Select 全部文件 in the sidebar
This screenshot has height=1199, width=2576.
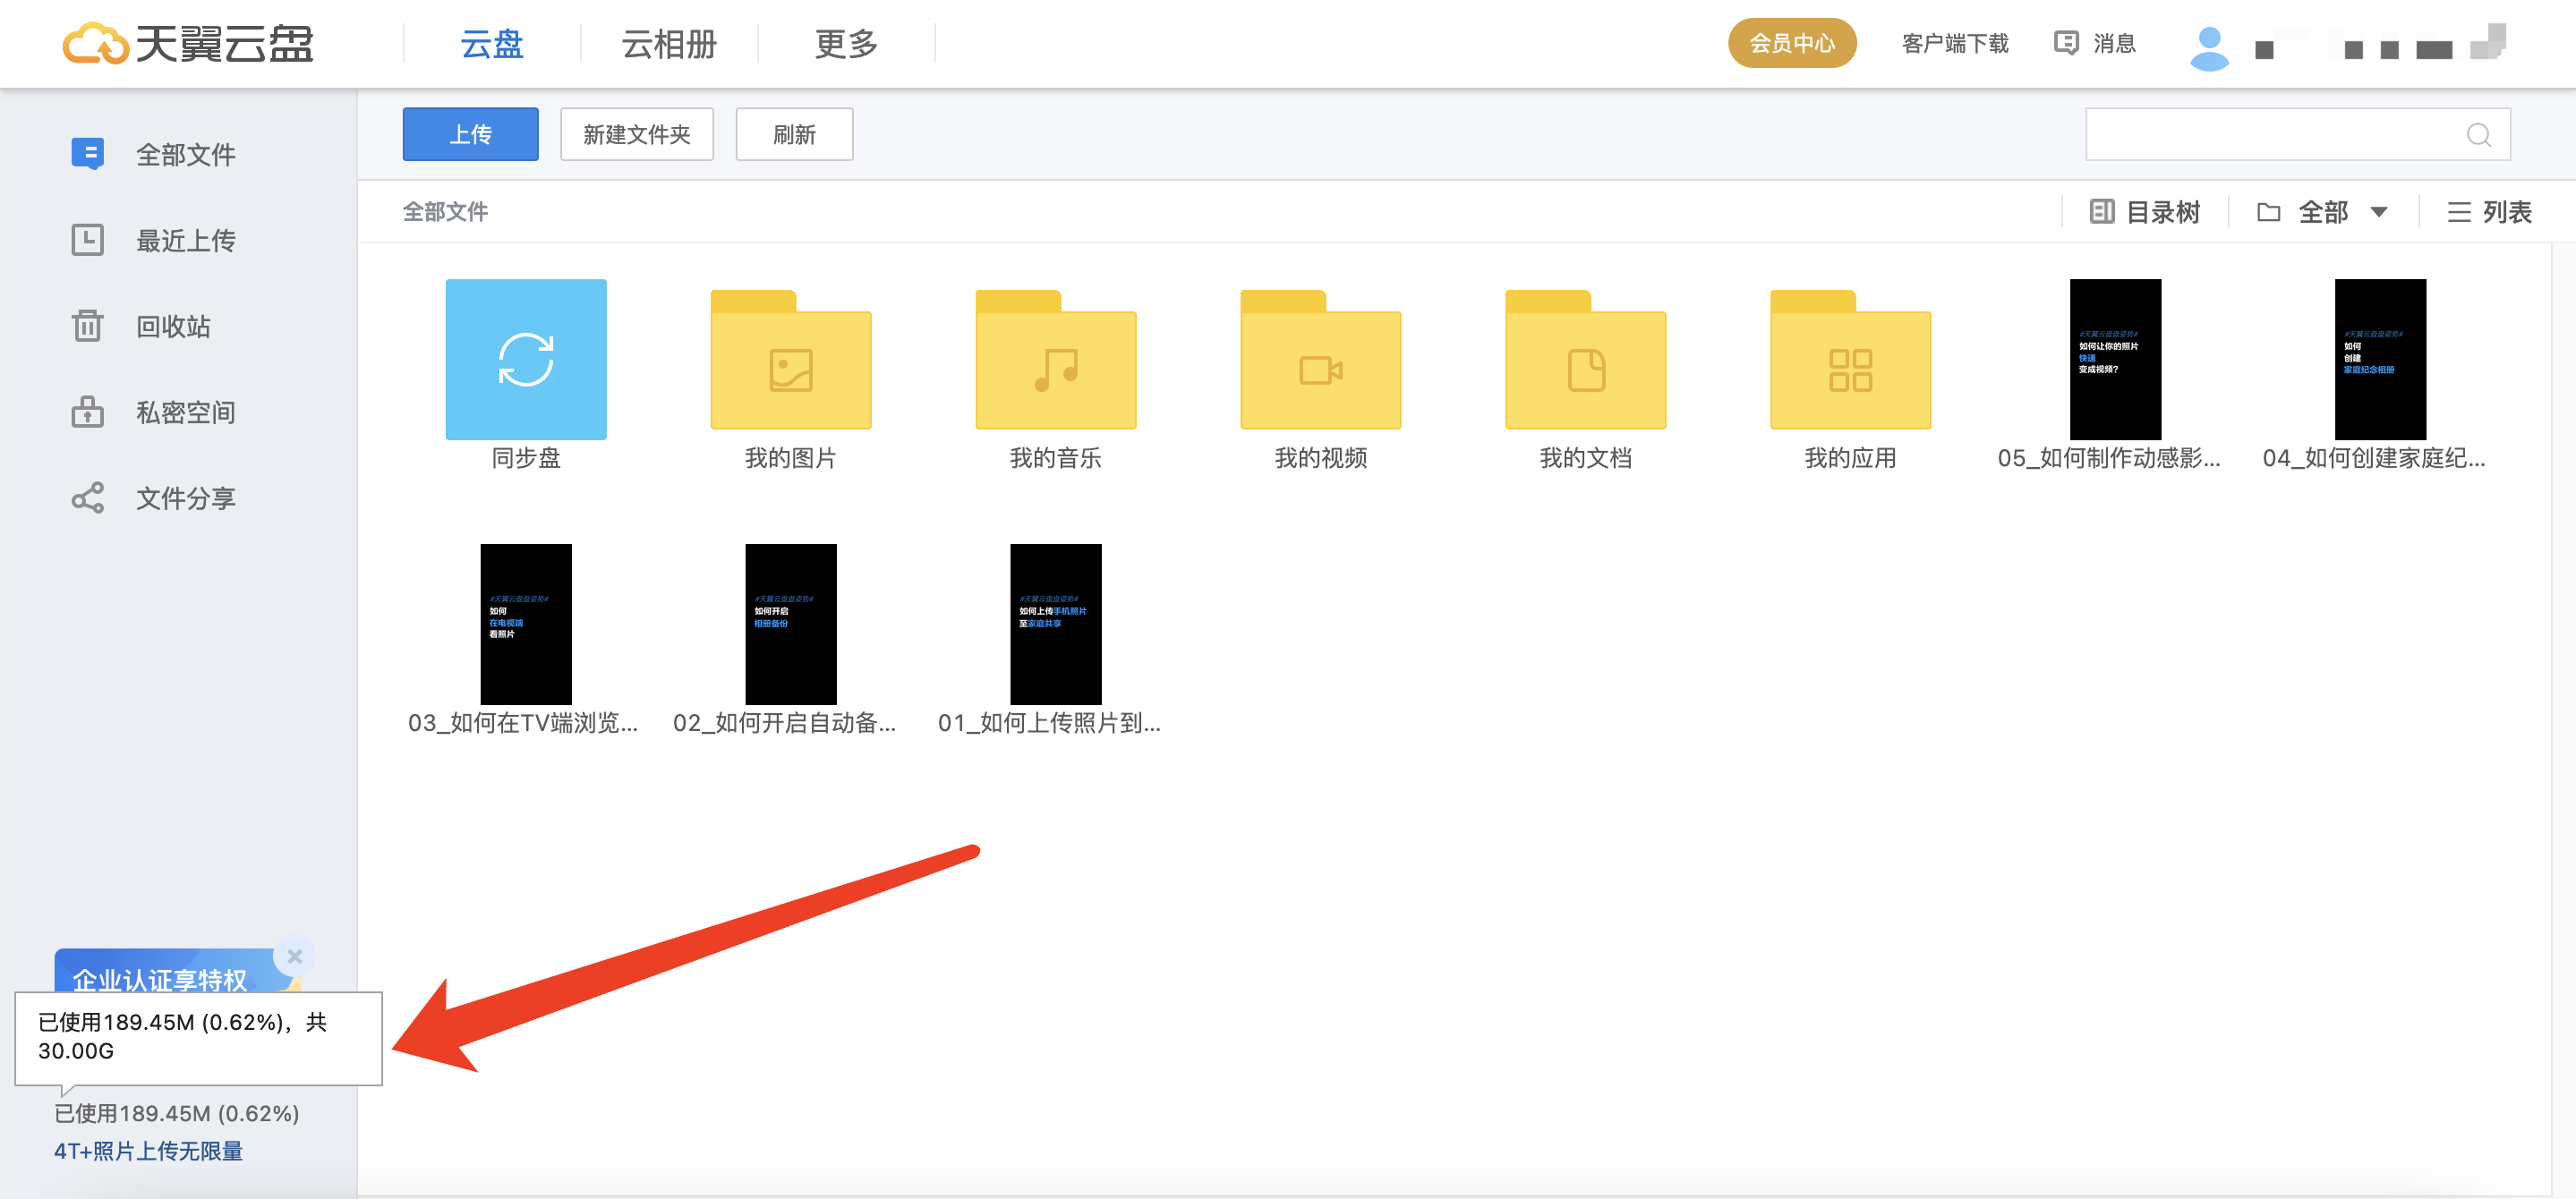pyautogui.click(x=185, y=154)
